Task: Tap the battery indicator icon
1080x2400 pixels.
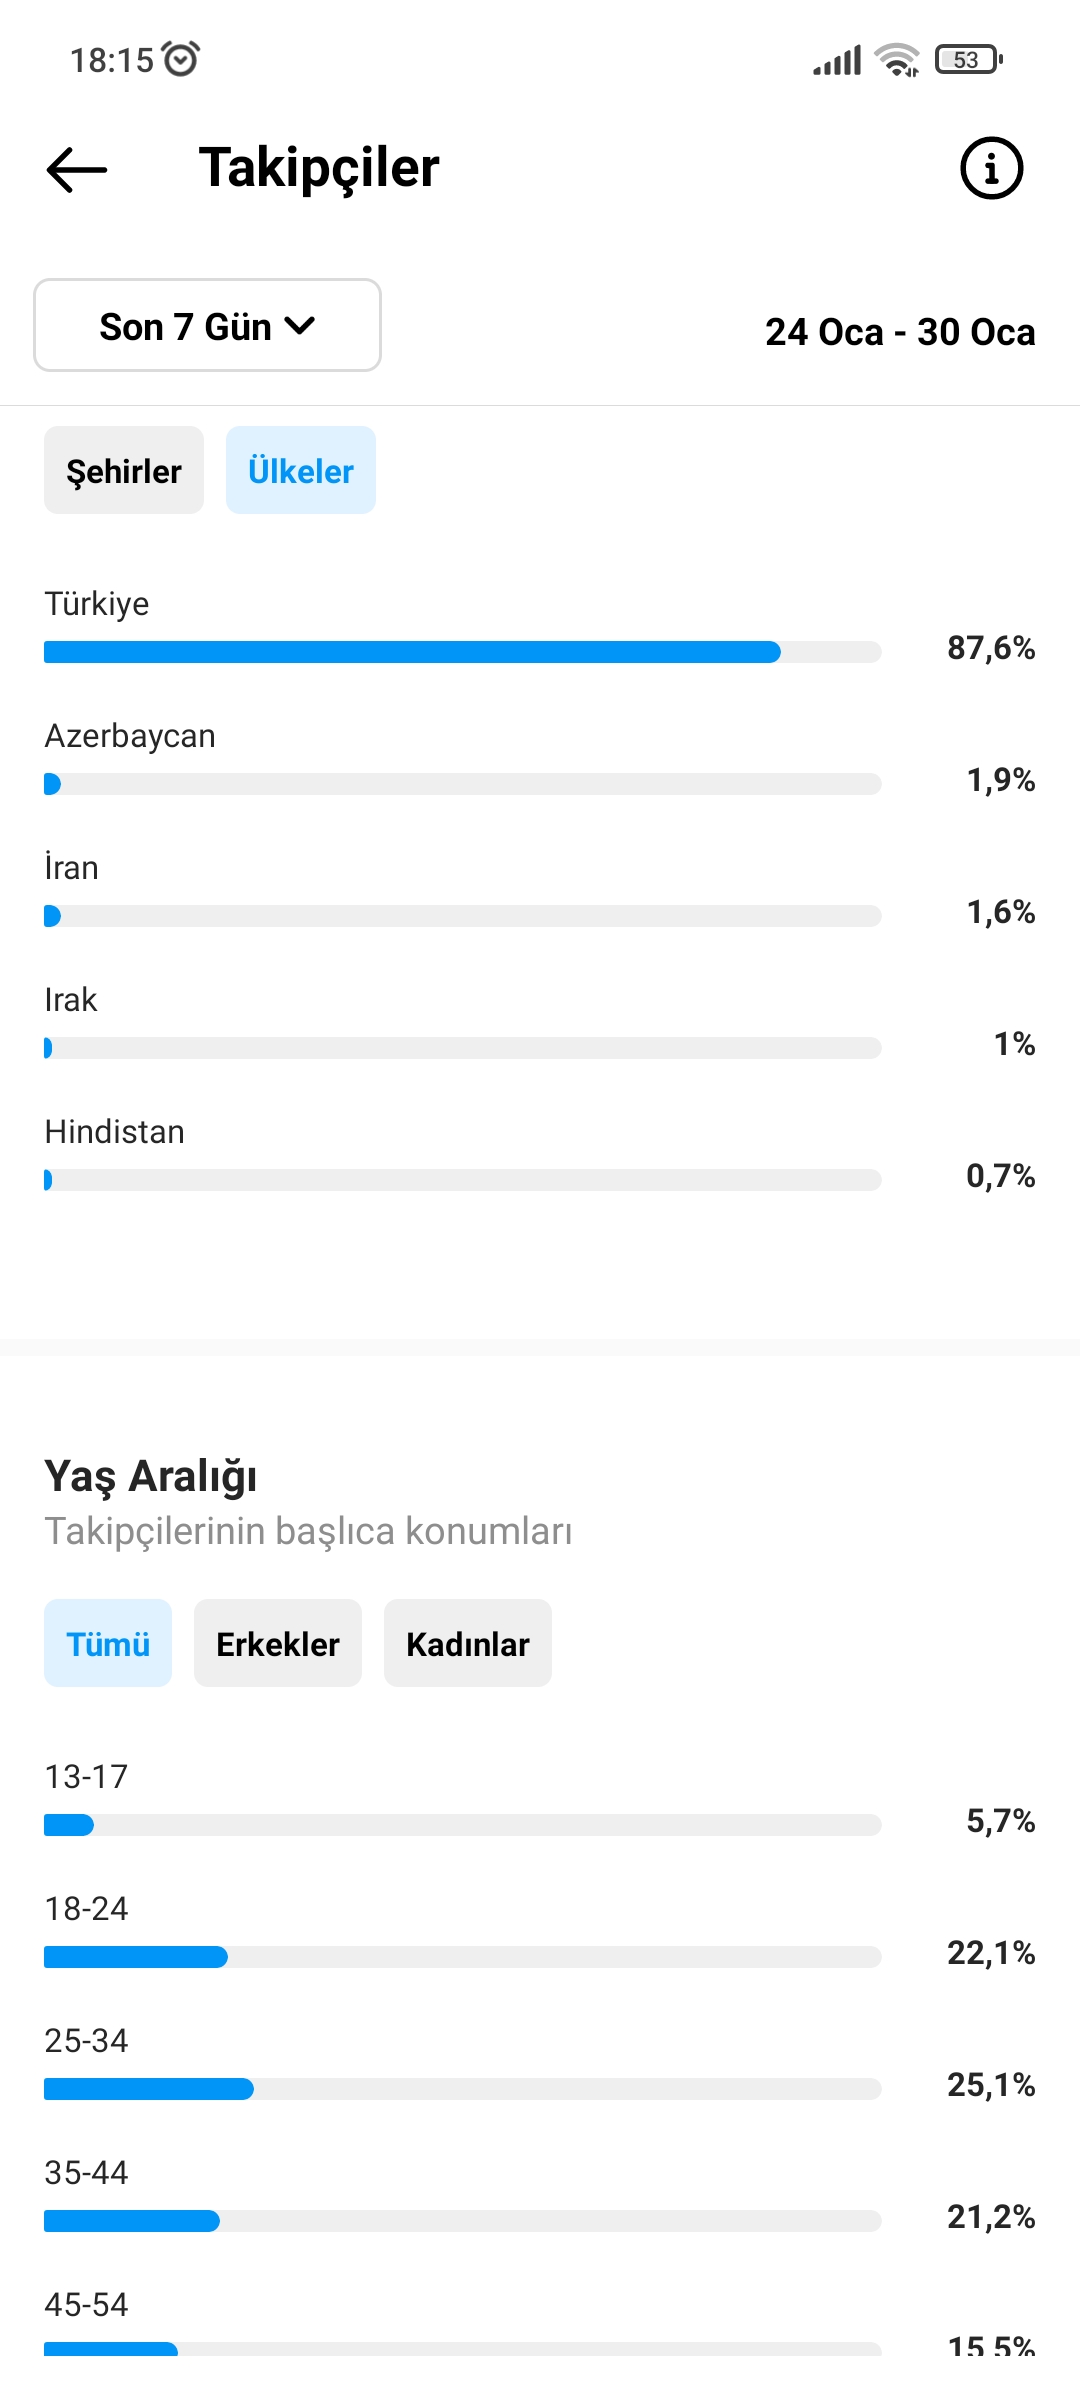Action: [968, 60]
